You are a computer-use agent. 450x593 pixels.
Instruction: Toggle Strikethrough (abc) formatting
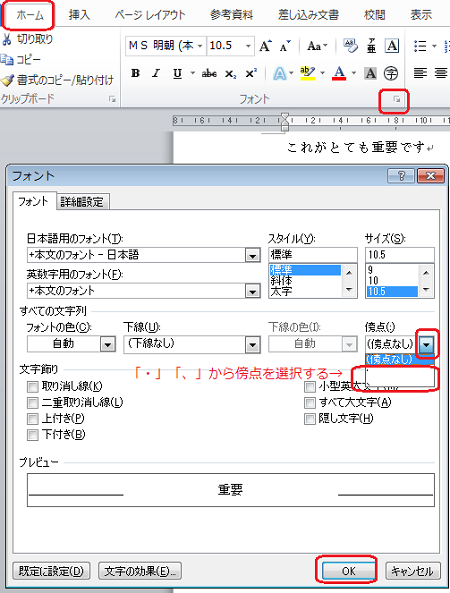pos(209,73)
